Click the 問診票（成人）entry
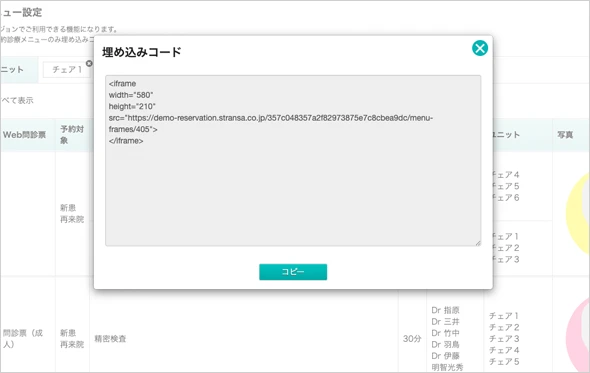590x373 pixels. [x=23, y=338]
